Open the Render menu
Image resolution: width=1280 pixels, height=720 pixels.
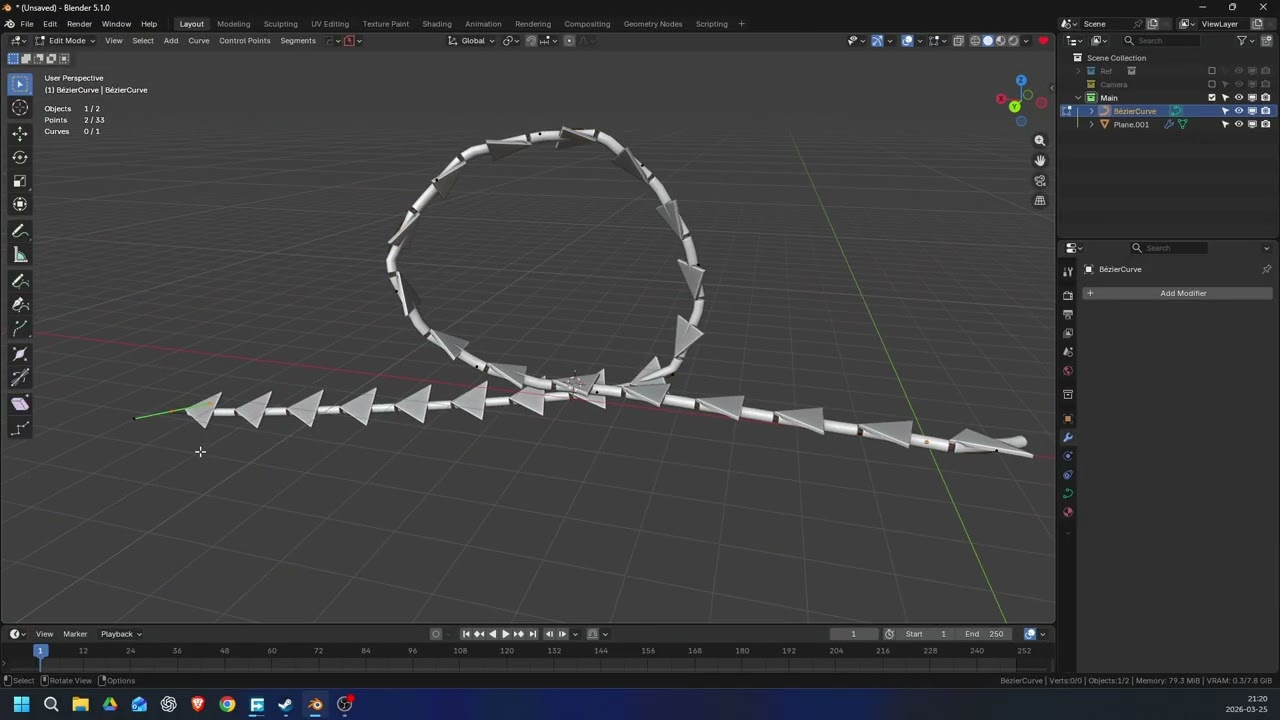[79, 24]
